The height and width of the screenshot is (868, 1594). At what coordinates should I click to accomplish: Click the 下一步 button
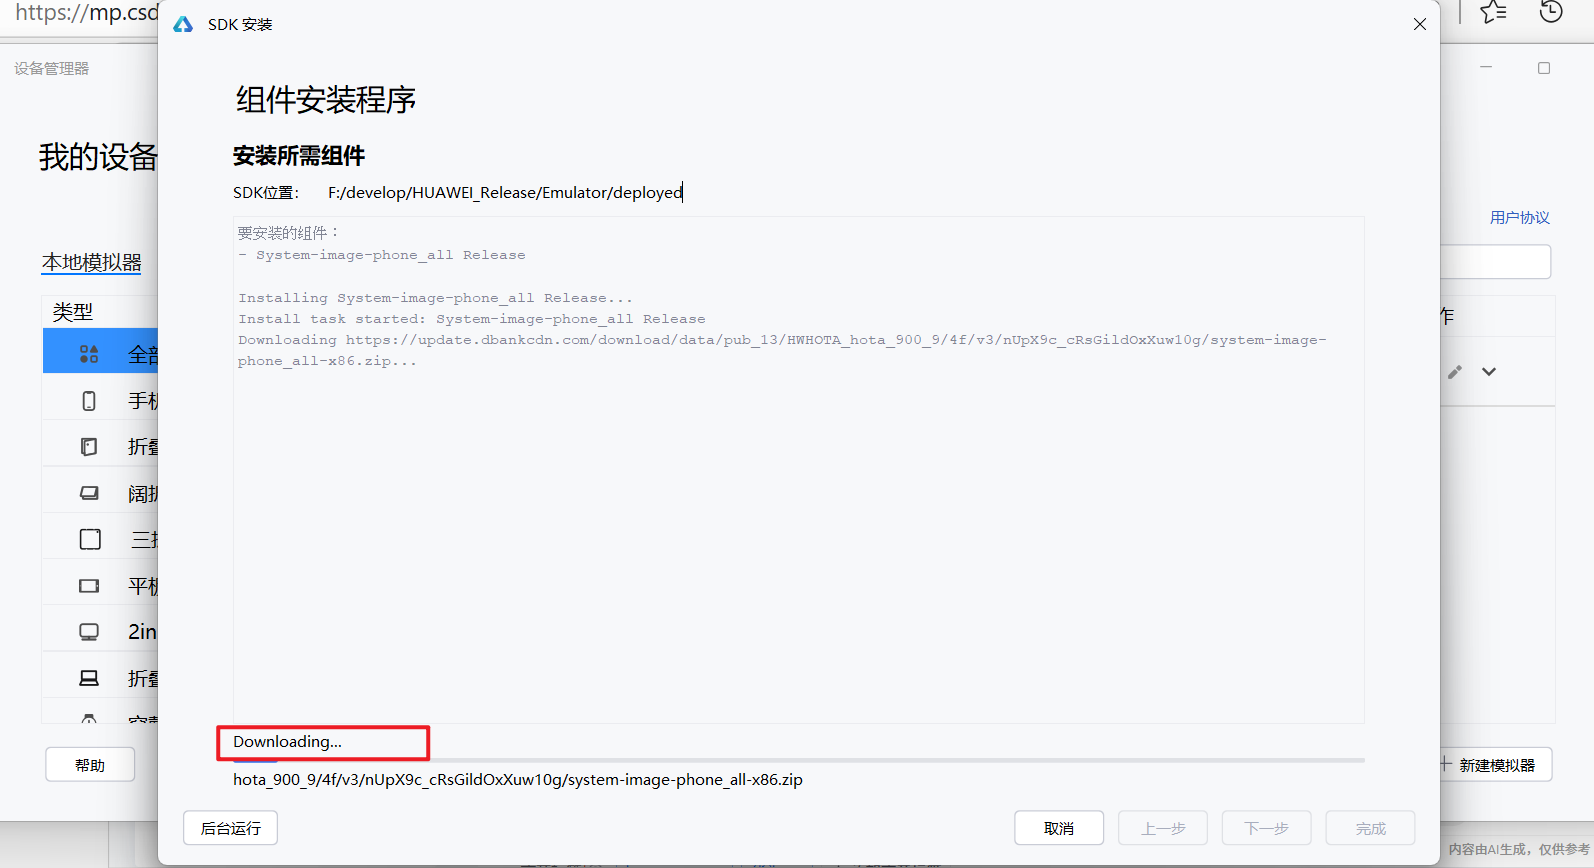click(1266, 828)
